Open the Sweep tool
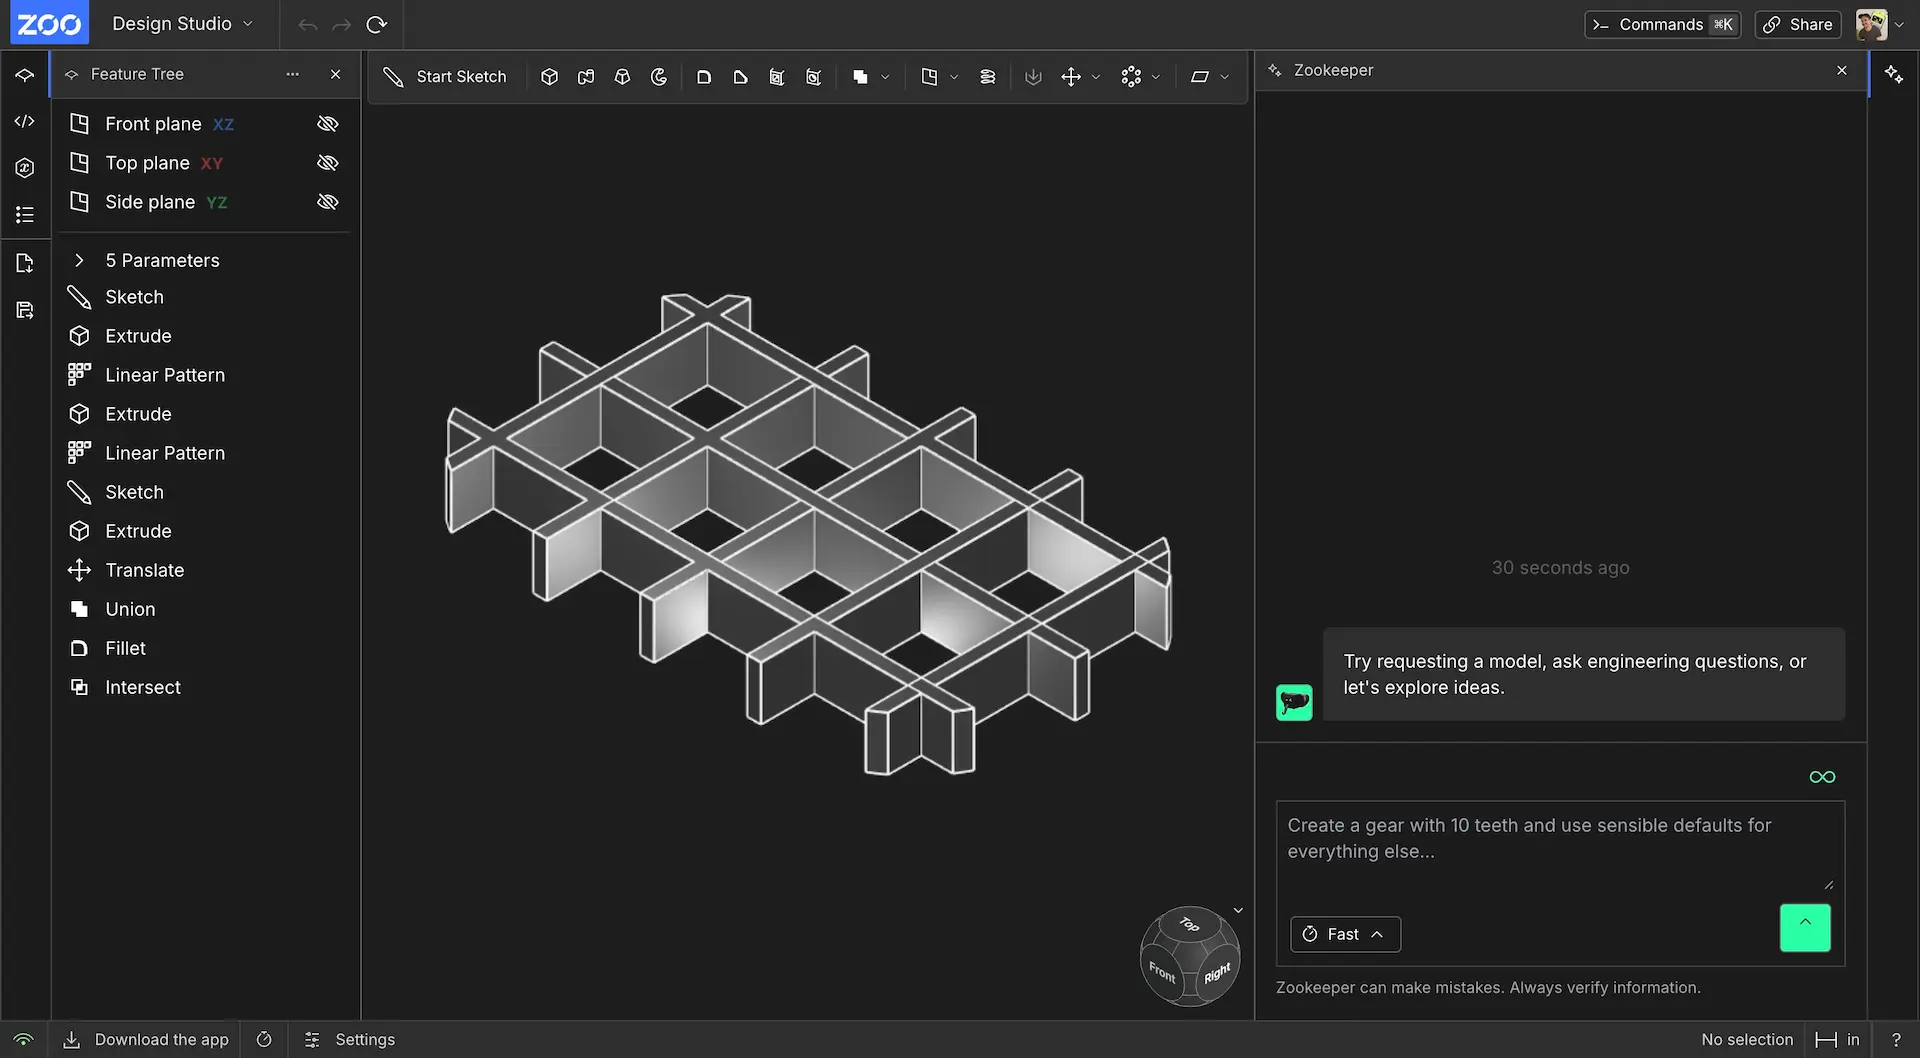Screen dimensions: 1920x1058 [586, 76]
